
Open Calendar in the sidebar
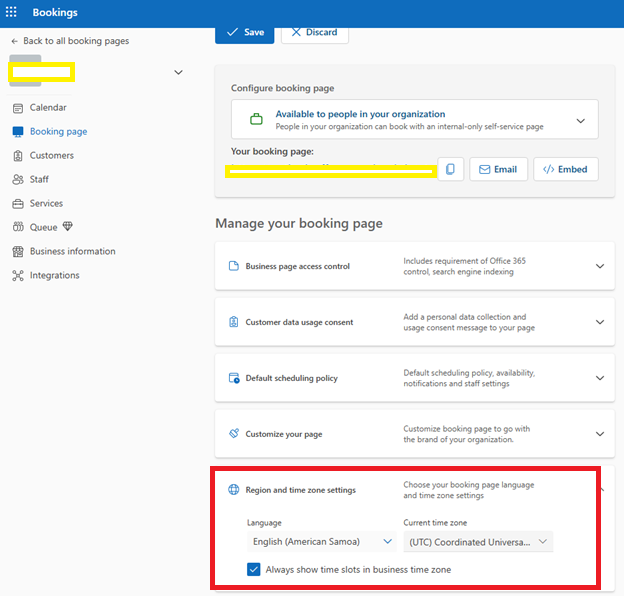48,108
